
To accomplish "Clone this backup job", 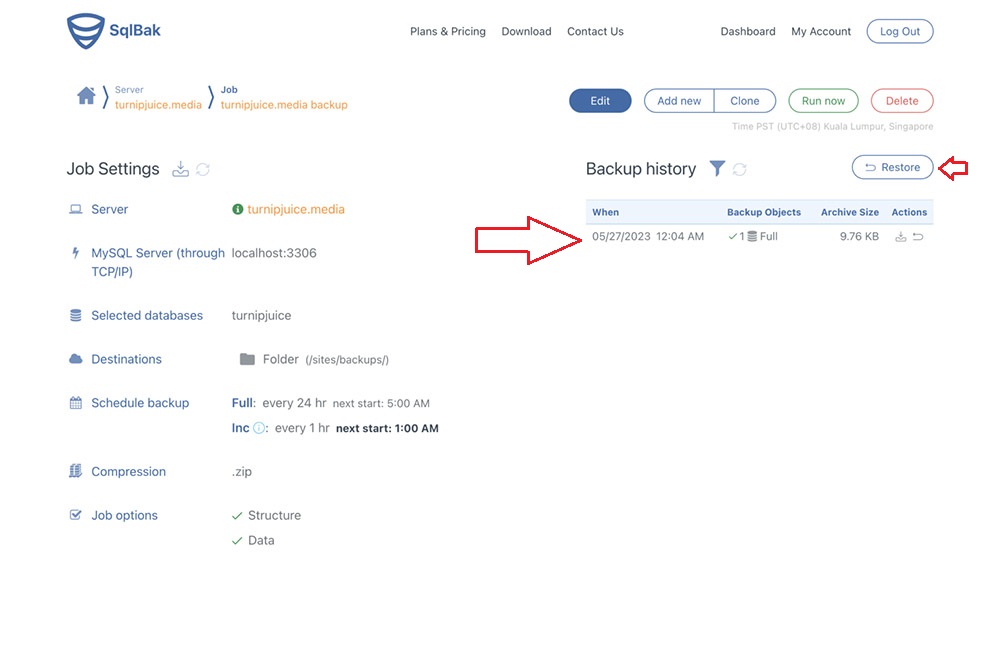I will coord(745,101).
